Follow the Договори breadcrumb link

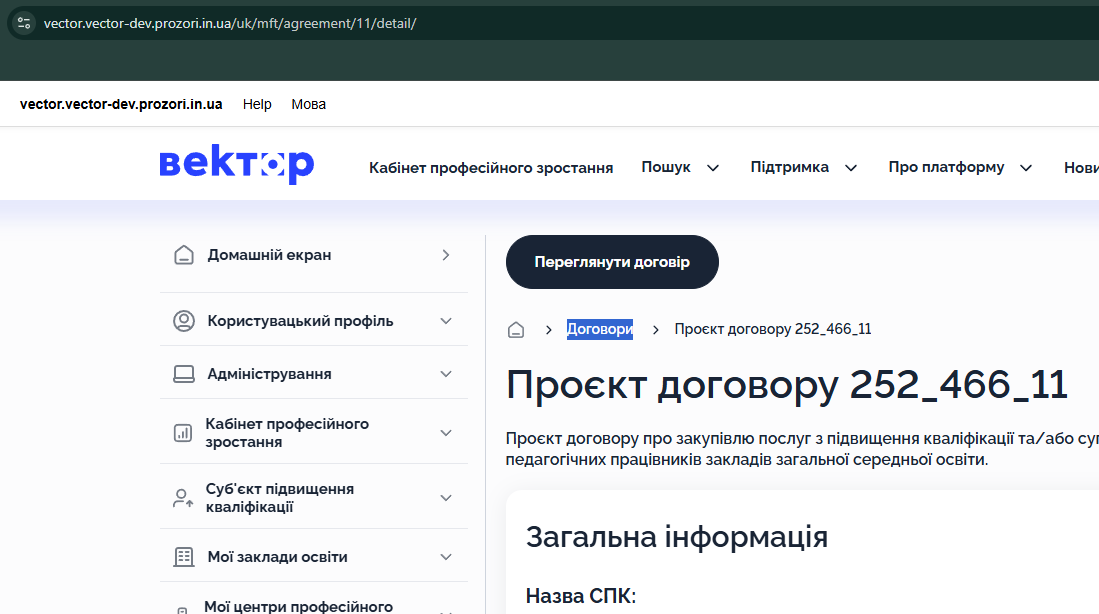click(599, 330)
